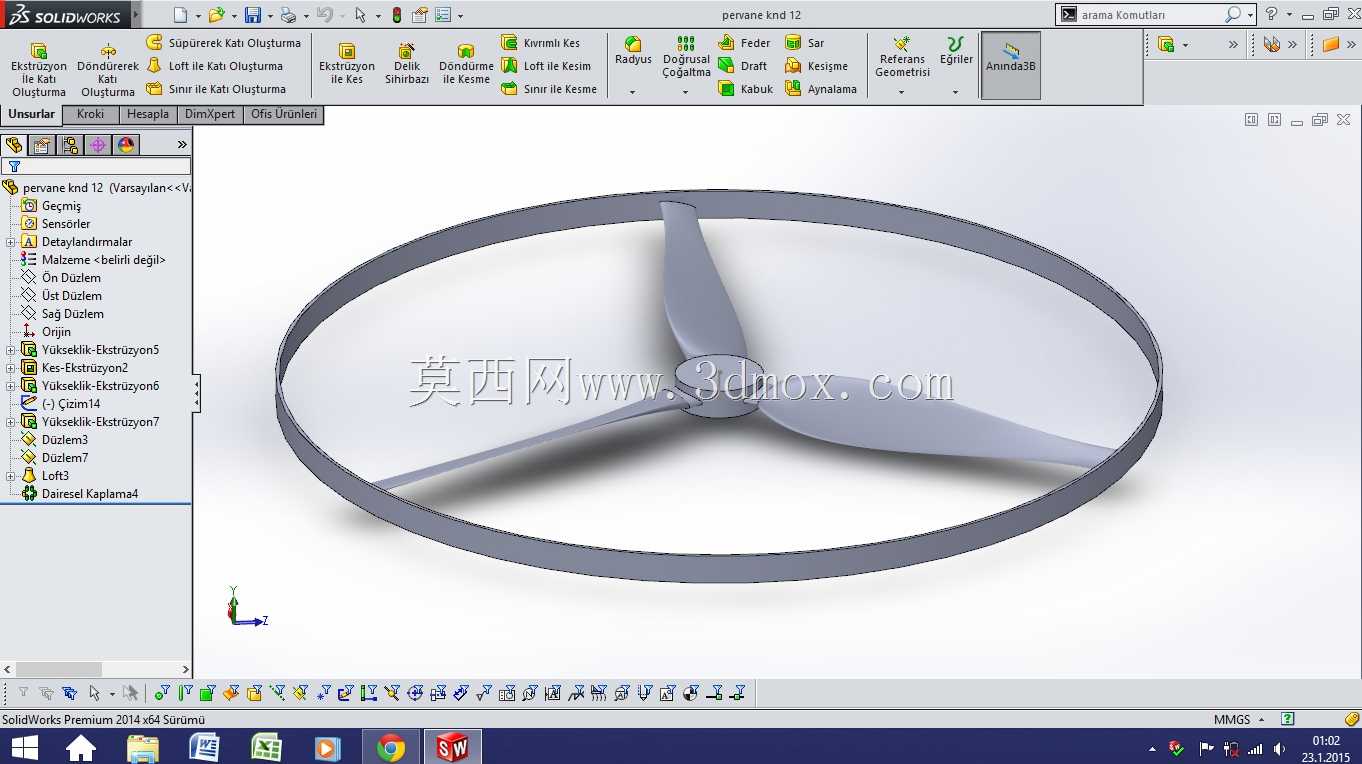Expand the Yükseklik-Ekstrüzyon5 feature node
This screenshot has width=1362, height=764.
(x=11, y=350)
